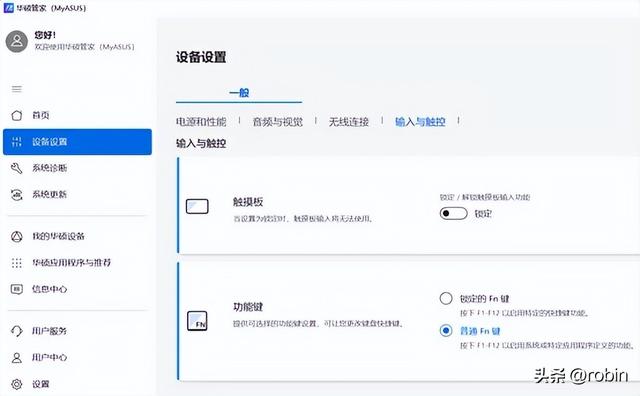Switch to the 一般 tab
640x396 pixels.
[239, 93]
